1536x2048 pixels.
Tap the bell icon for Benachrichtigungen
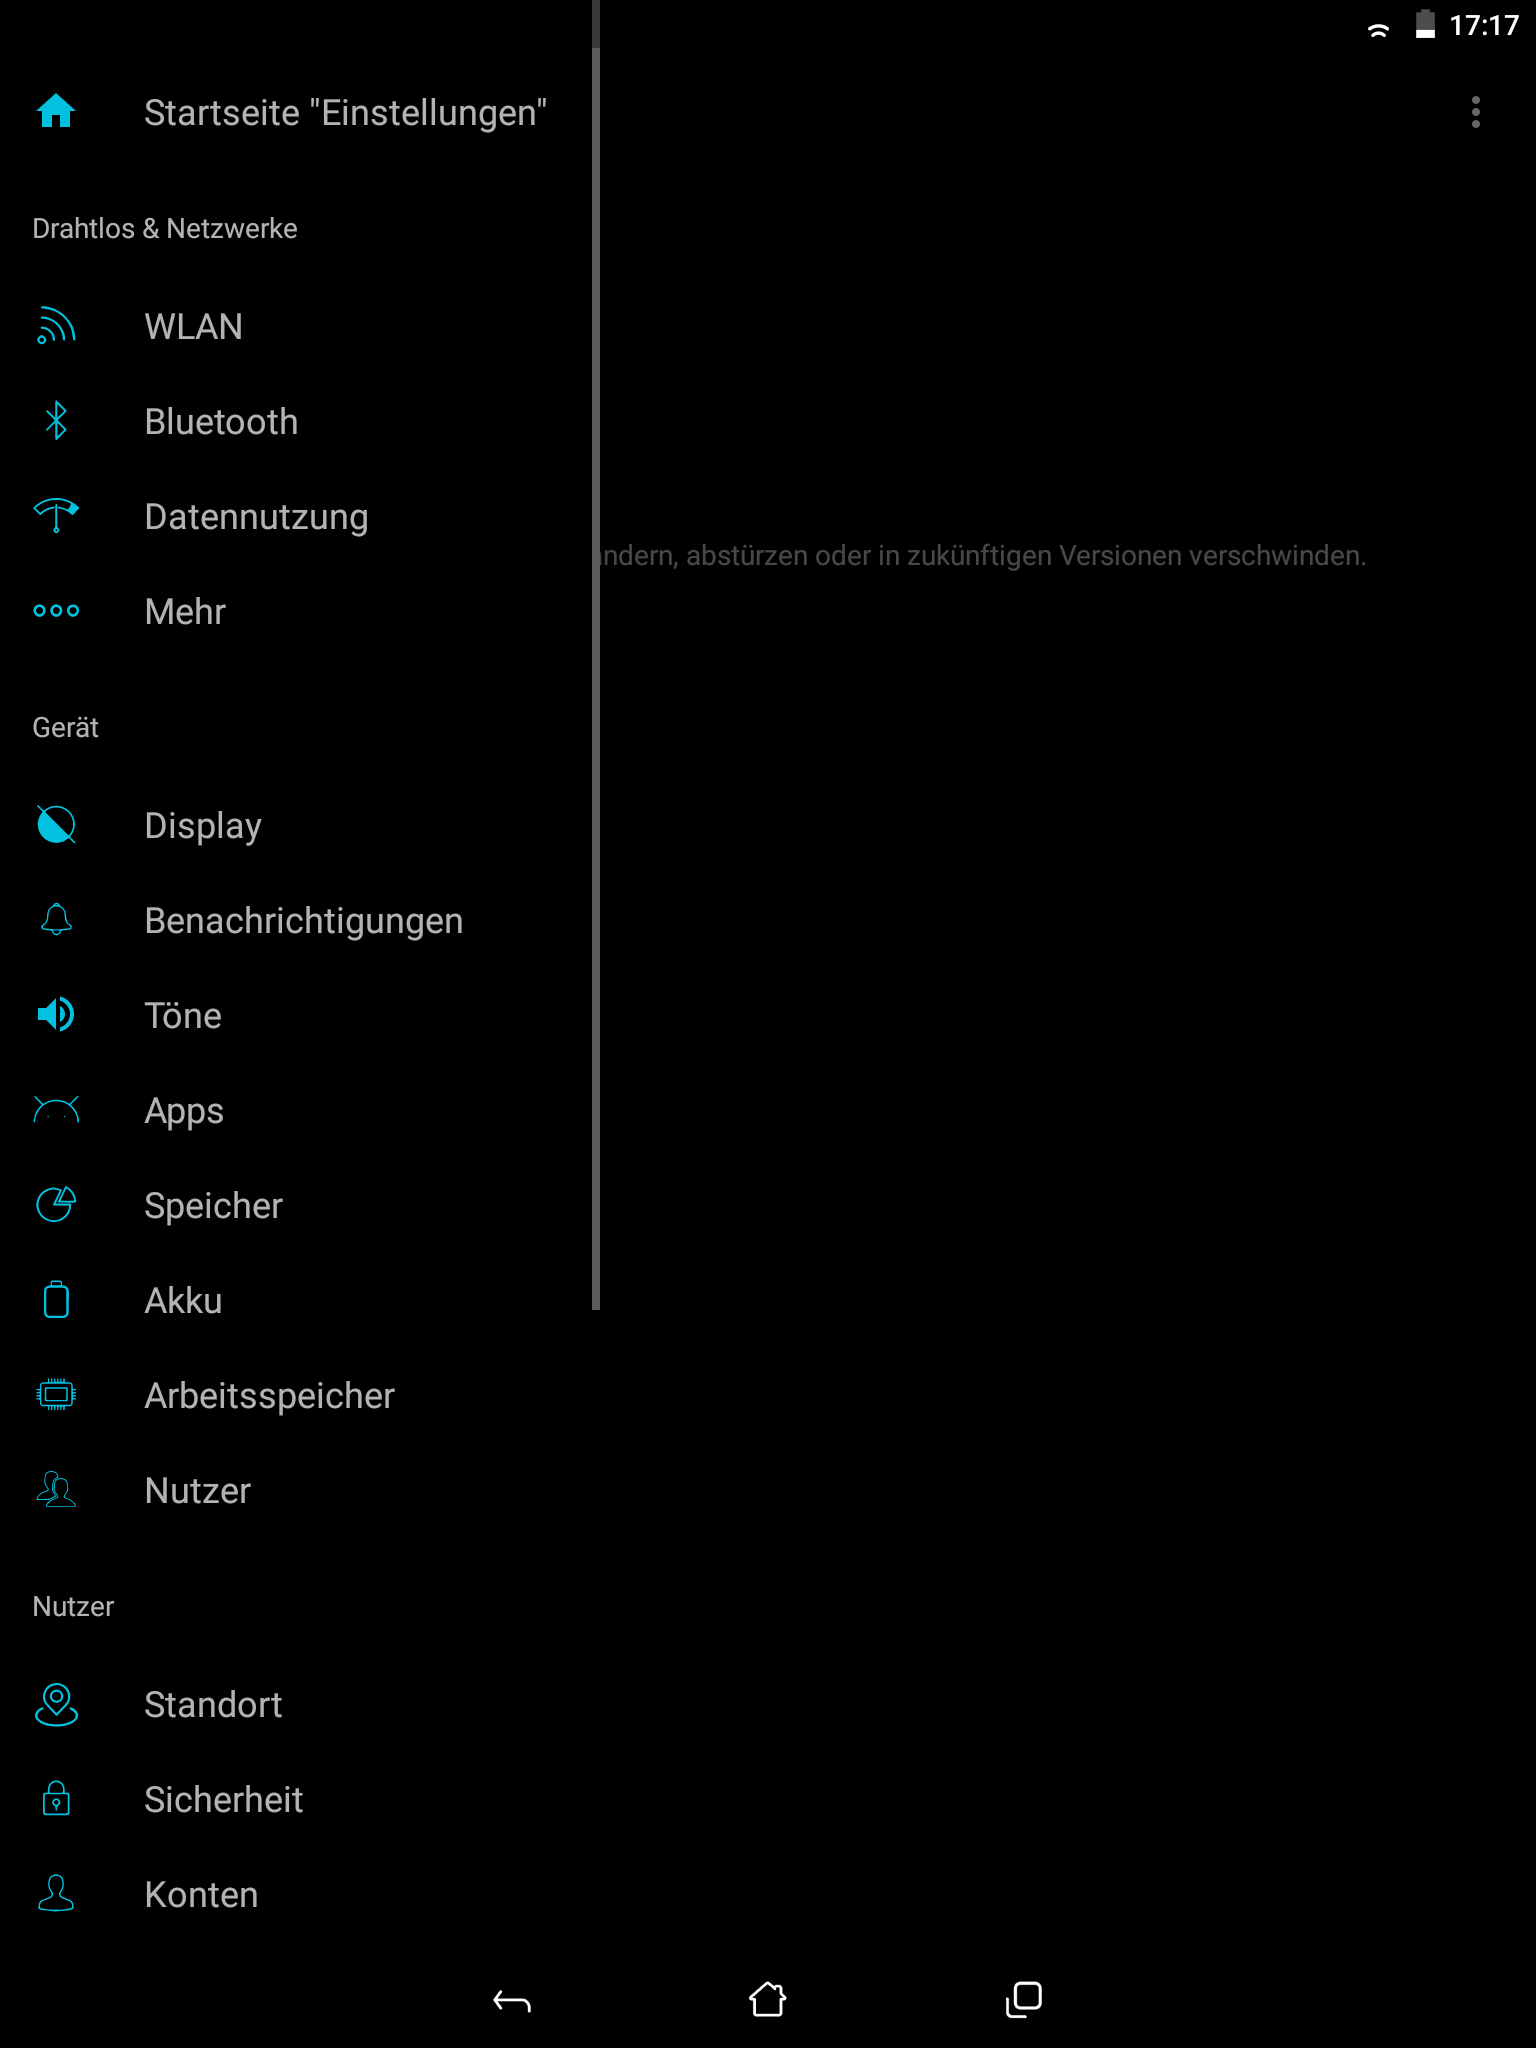click(x=56, y=920)
